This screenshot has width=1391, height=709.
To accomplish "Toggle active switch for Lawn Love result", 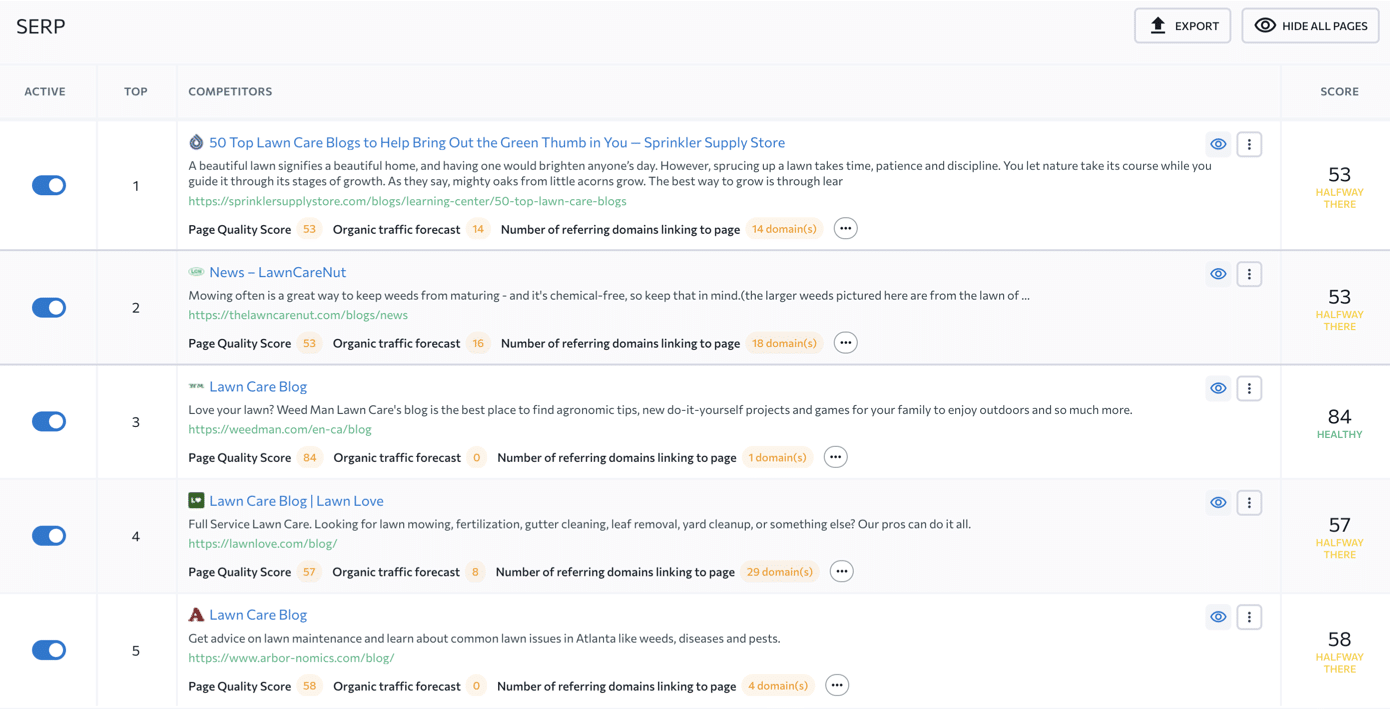I will tap(49, 536).
